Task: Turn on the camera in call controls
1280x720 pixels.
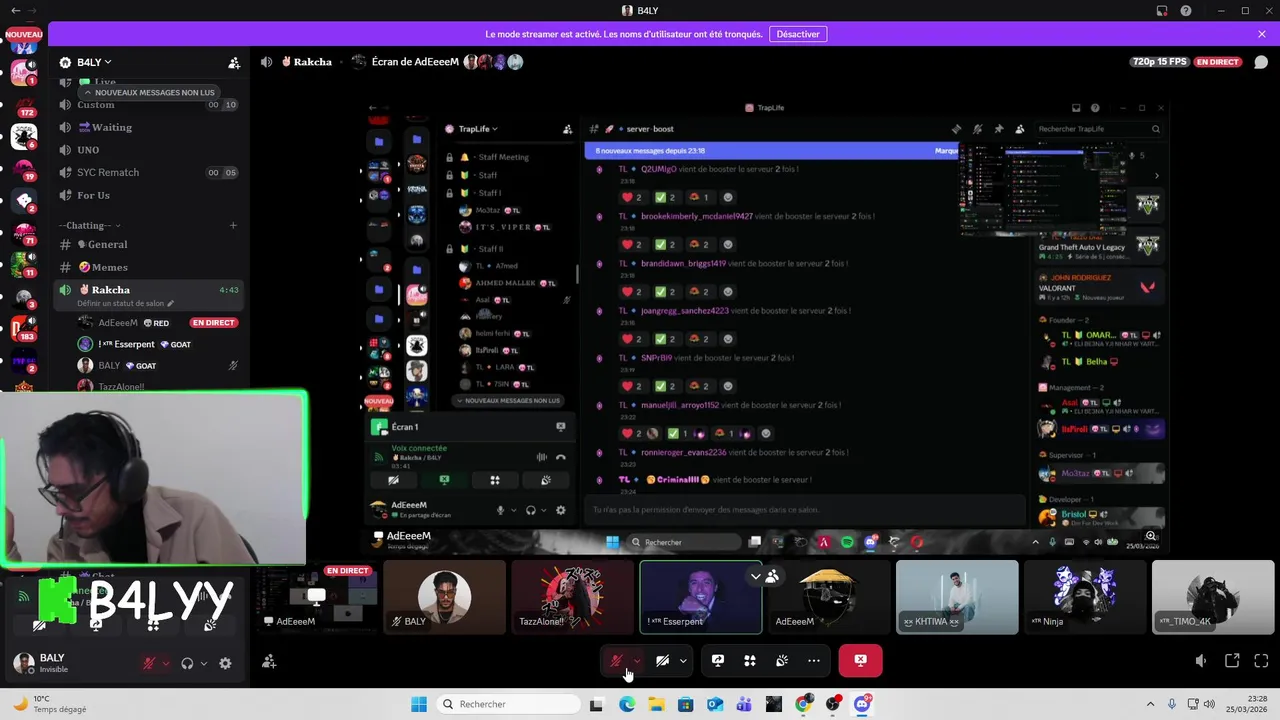Action: pos(662,661)
